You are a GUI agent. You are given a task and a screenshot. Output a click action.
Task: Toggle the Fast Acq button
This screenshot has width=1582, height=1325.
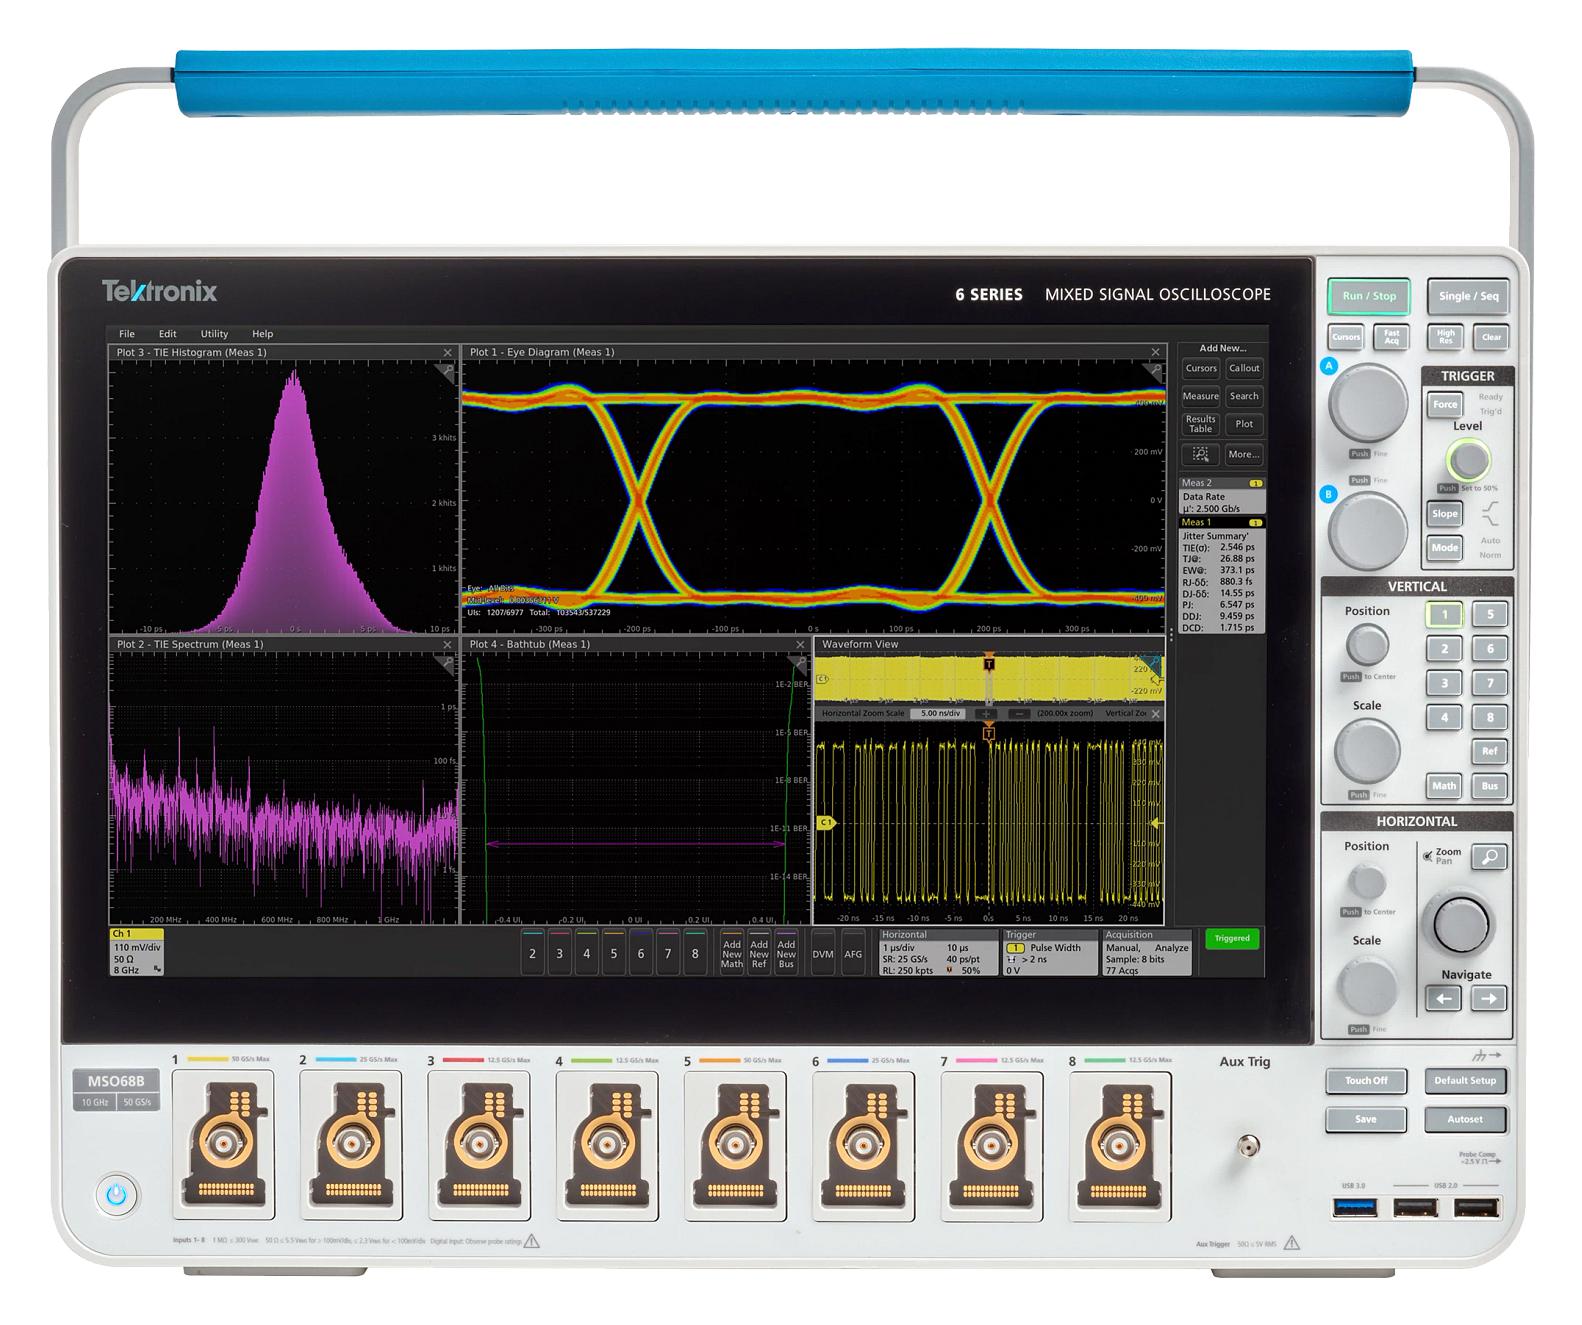[1392, 337]
